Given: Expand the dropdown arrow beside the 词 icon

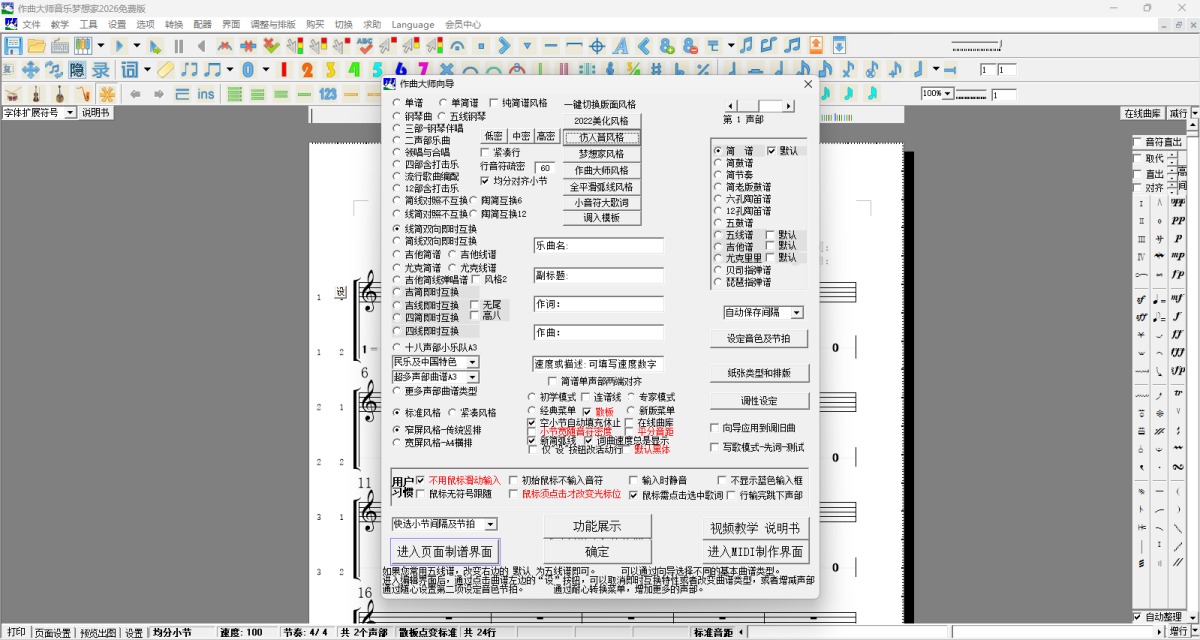Looking at the screenshot, I should 147,70.
